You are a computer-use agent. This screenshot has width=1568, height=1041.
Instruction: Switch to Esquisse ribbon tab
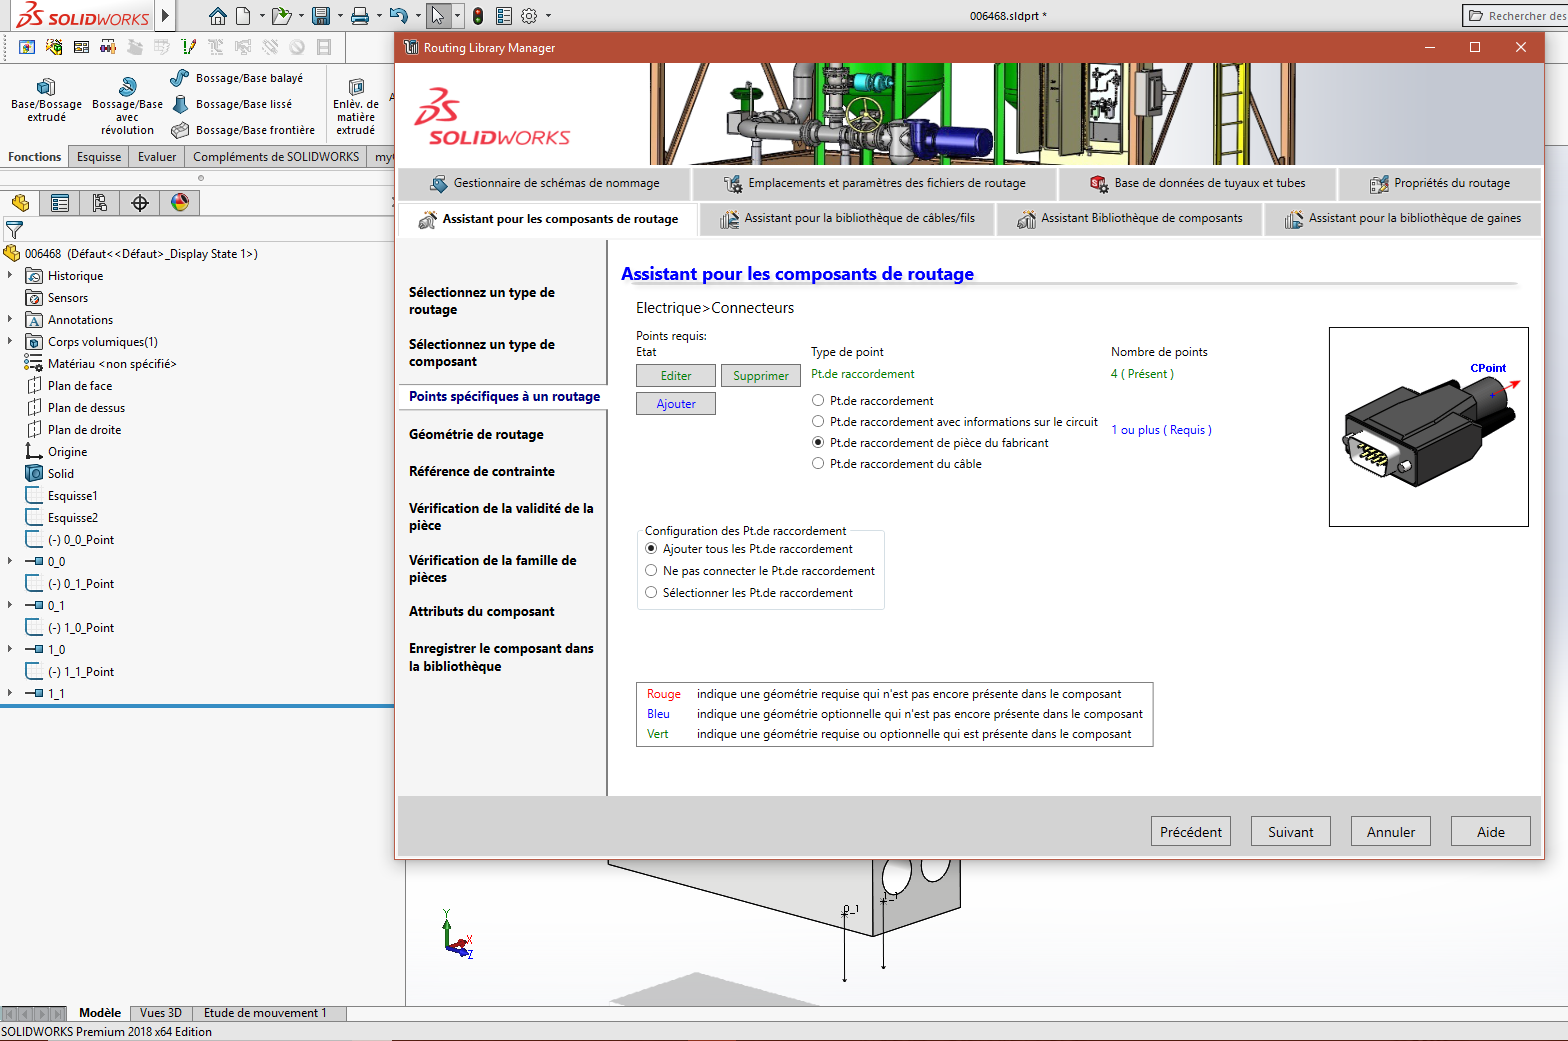99,157
